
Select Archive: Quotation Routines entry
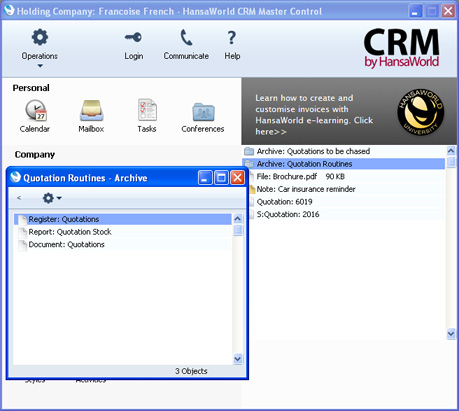(344, 164)
